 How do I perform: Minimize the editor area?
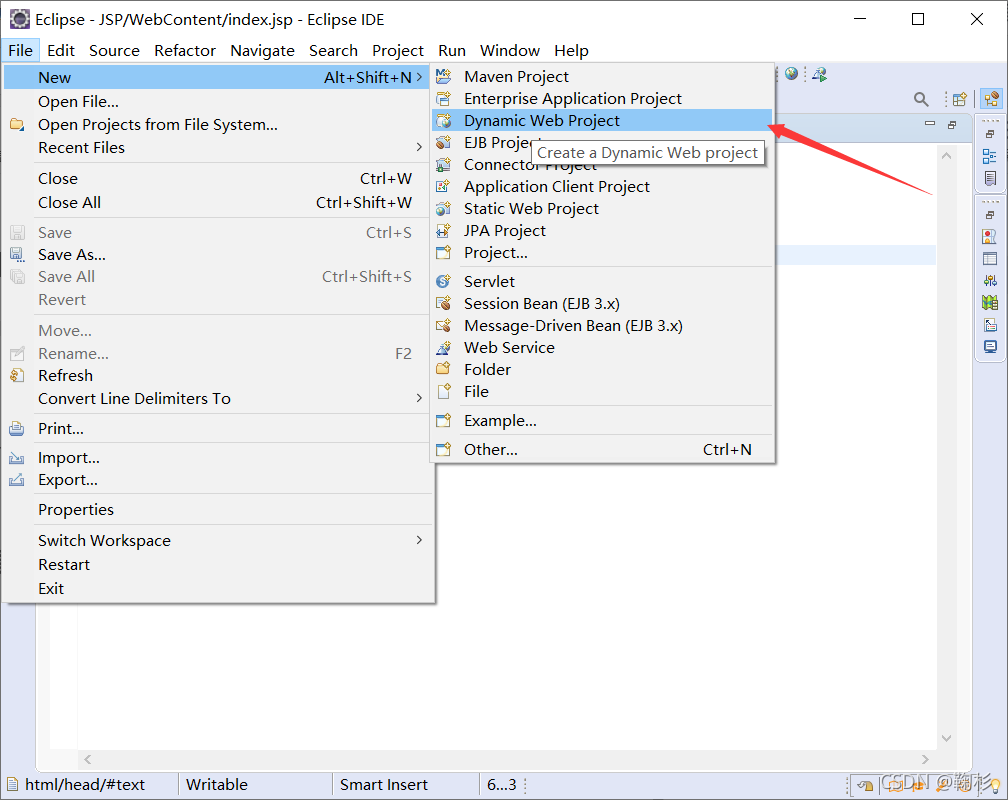[x=930, y=123]
